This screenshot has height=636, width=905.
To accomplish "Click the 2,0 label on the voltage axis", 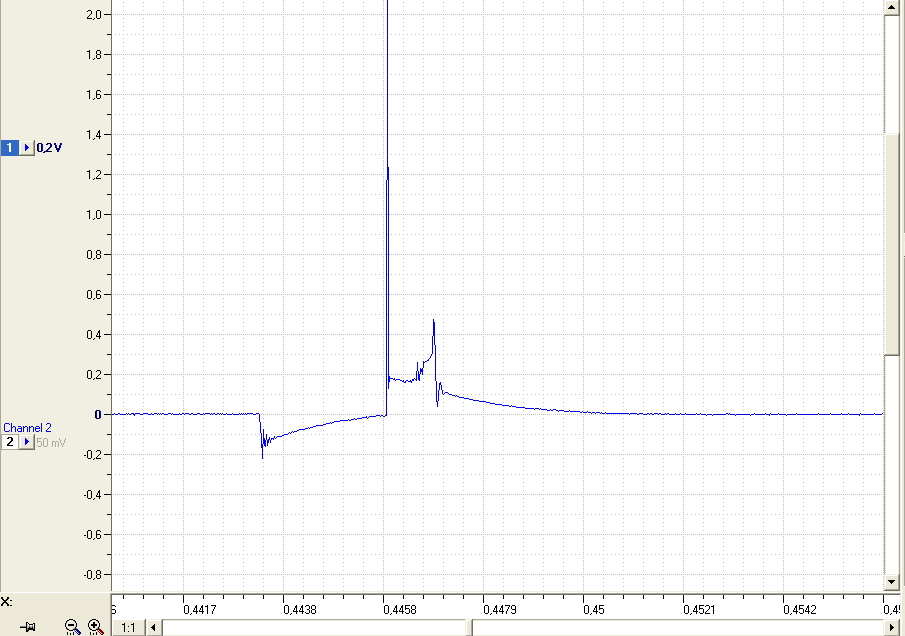I will tap(94, 14).
